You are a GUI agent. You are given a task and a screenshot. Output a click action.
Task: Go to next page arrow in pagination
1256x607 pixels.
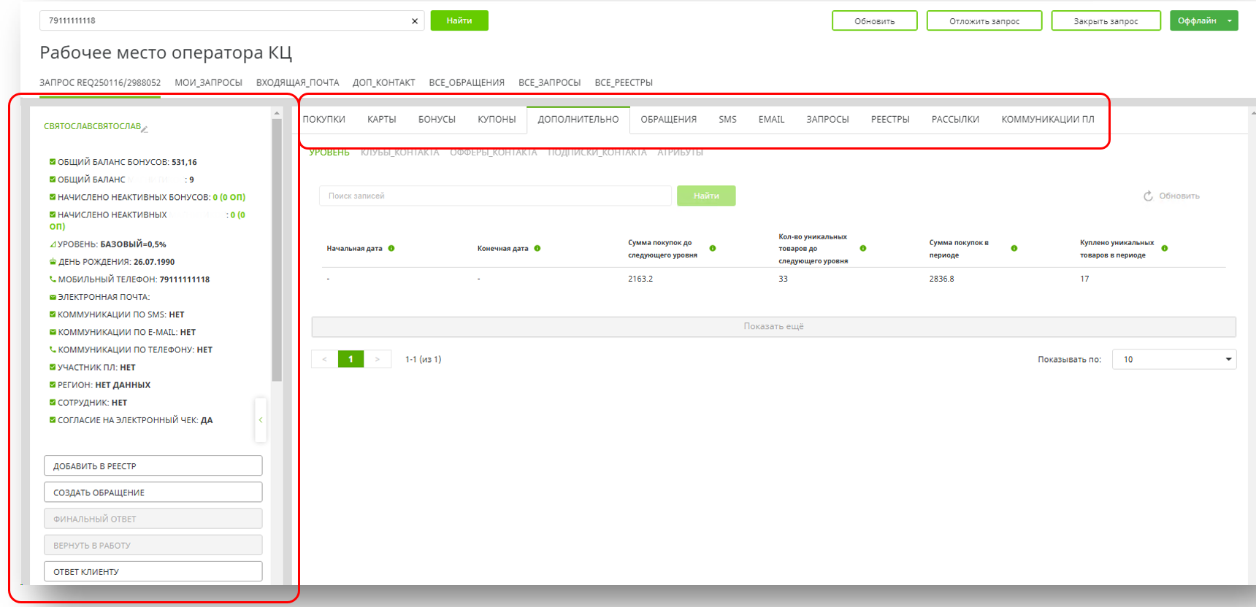[x=377, y=359]
